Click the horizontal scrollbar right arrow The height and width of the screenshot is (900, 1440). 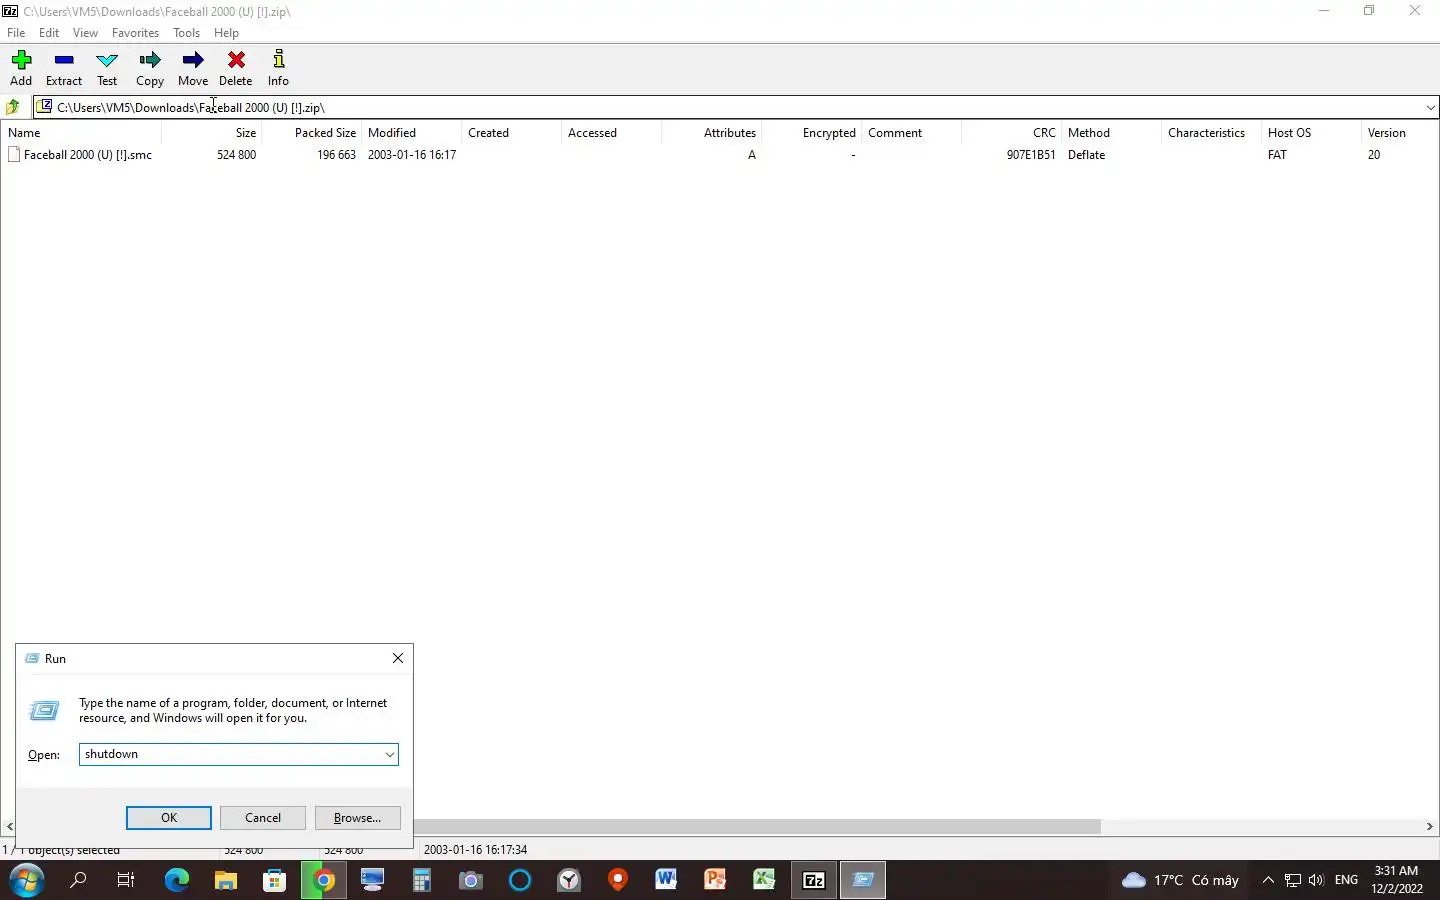click(1430, 827)
